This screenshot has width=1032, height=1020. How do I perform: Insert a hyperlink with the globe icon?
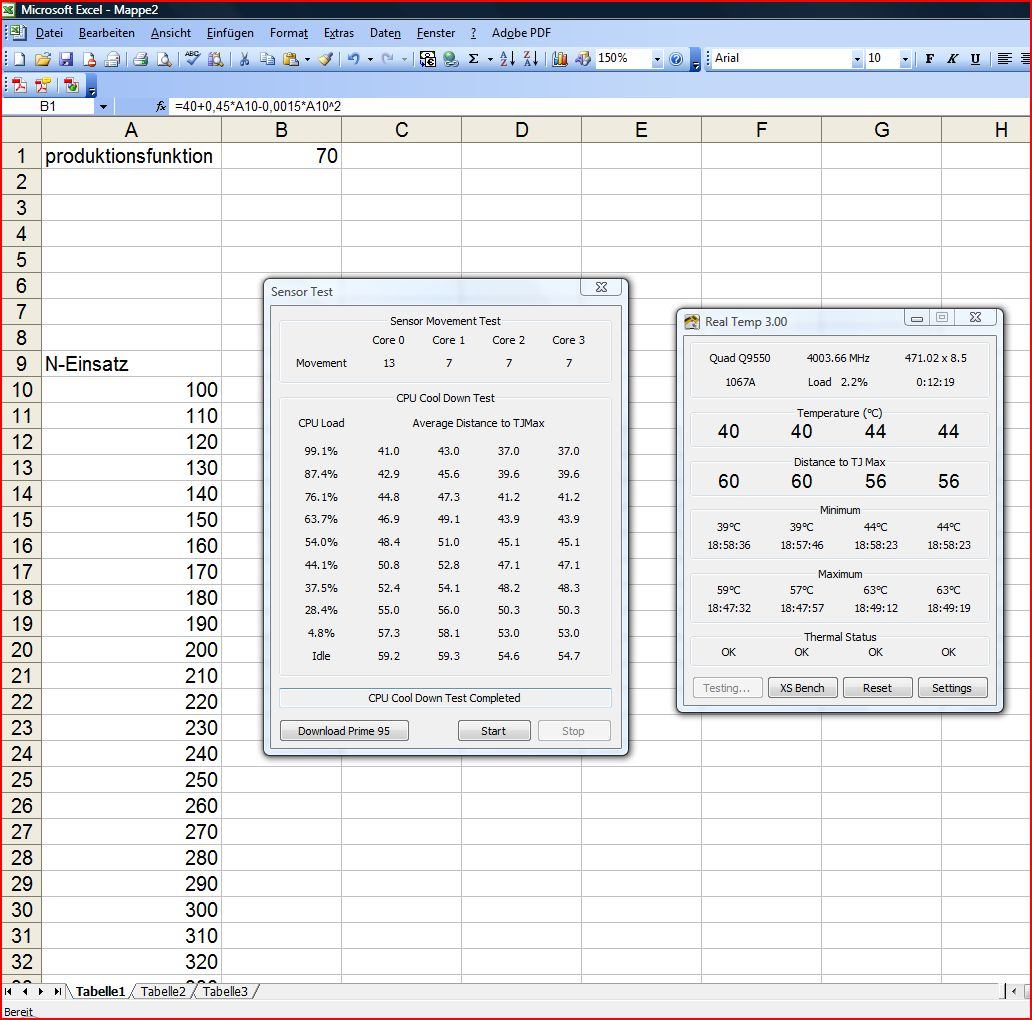click(x=451, y=59)
